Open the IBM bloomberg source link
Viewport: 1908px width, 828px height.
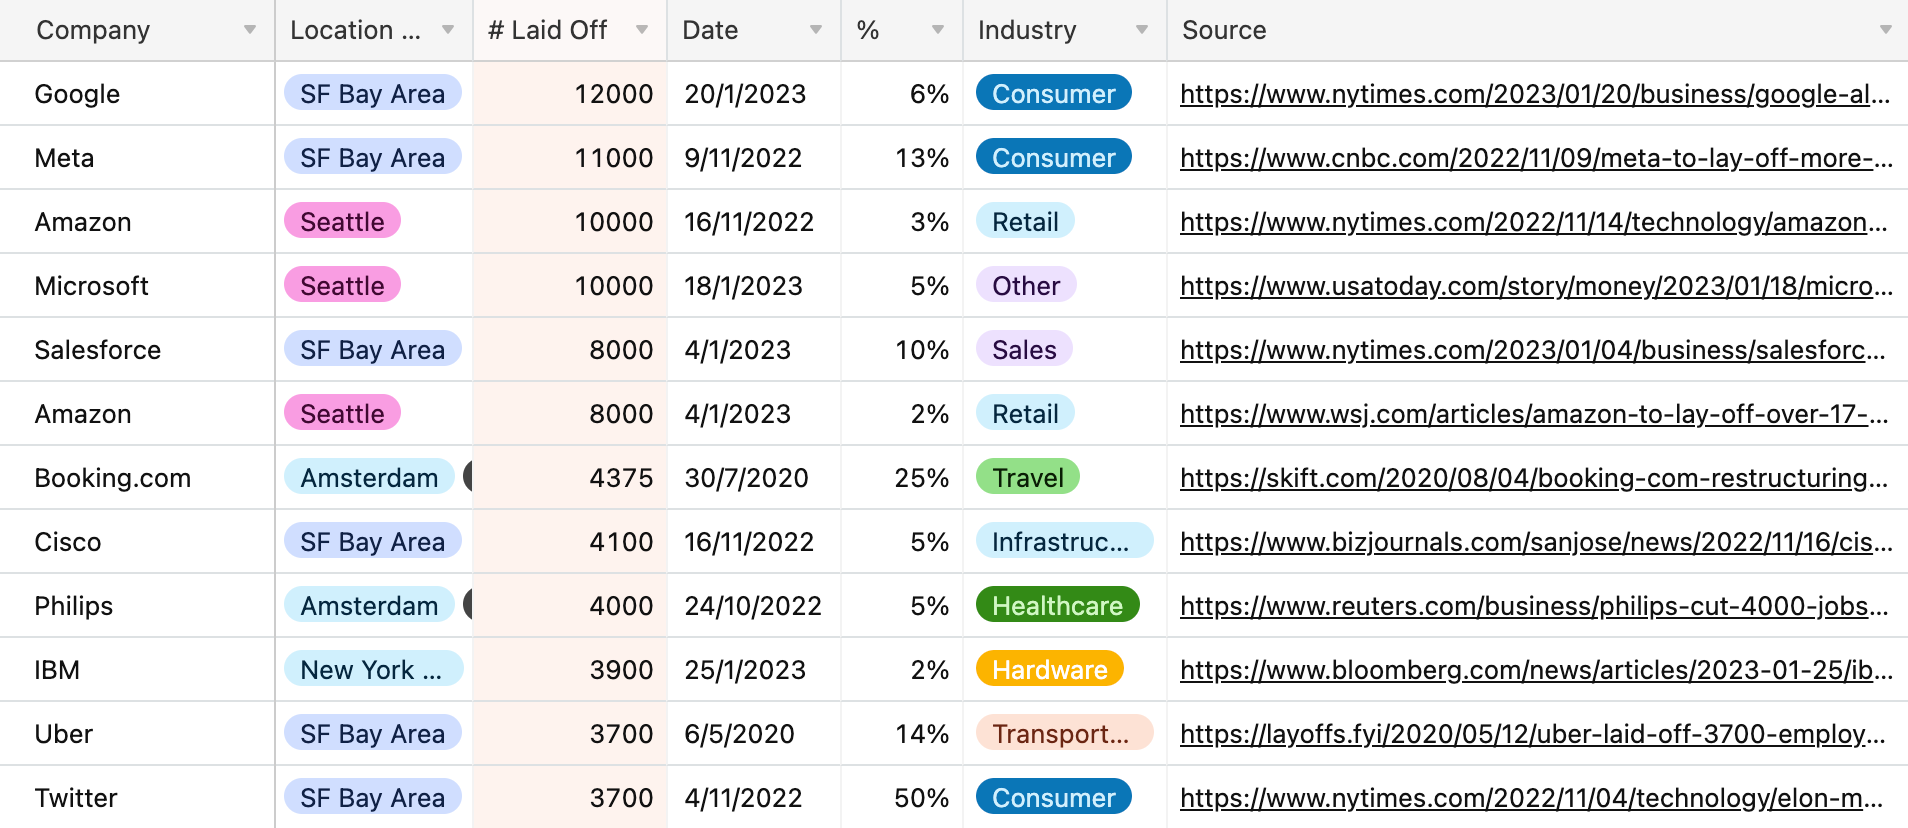1536,670
